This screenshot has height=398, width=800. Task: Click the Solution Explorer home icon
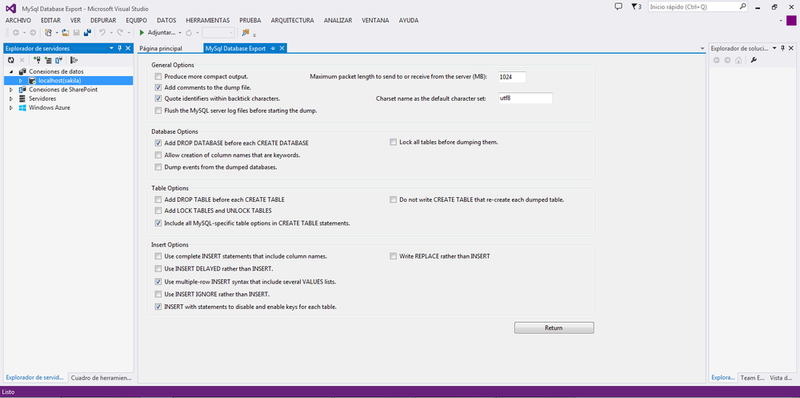[x=738, y=60]
